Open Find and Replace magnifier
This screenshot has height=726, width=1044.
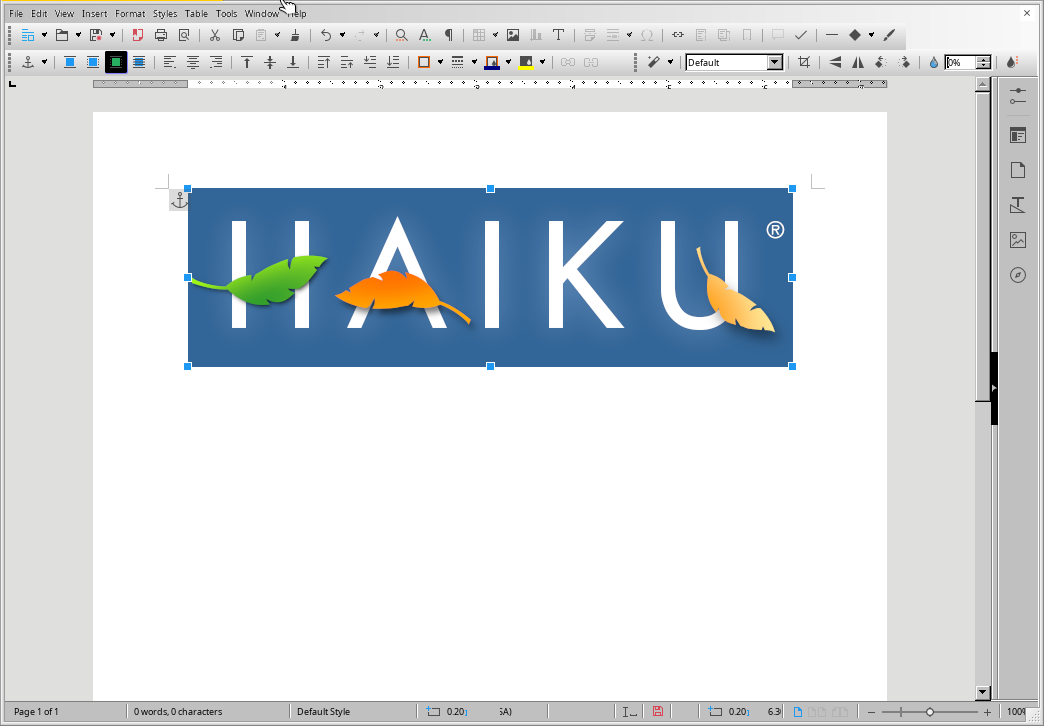pos(401,35)
